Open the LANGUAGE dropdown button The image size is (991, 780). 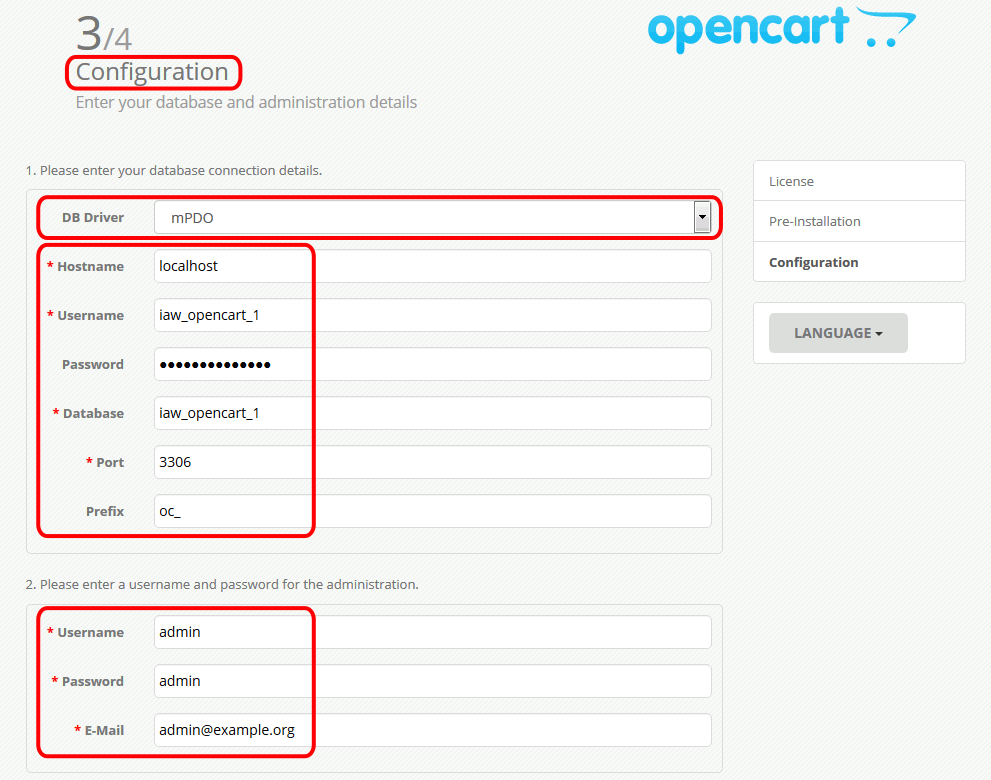(x=838, y=333)
